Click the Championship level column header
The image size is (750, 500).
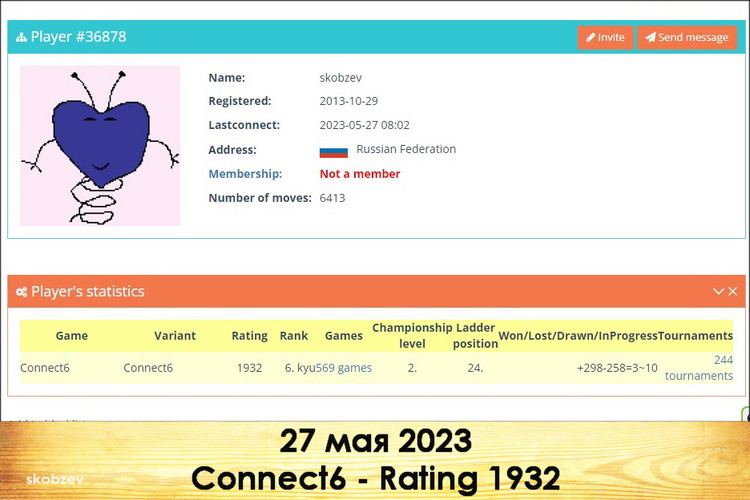click(412, 336)
